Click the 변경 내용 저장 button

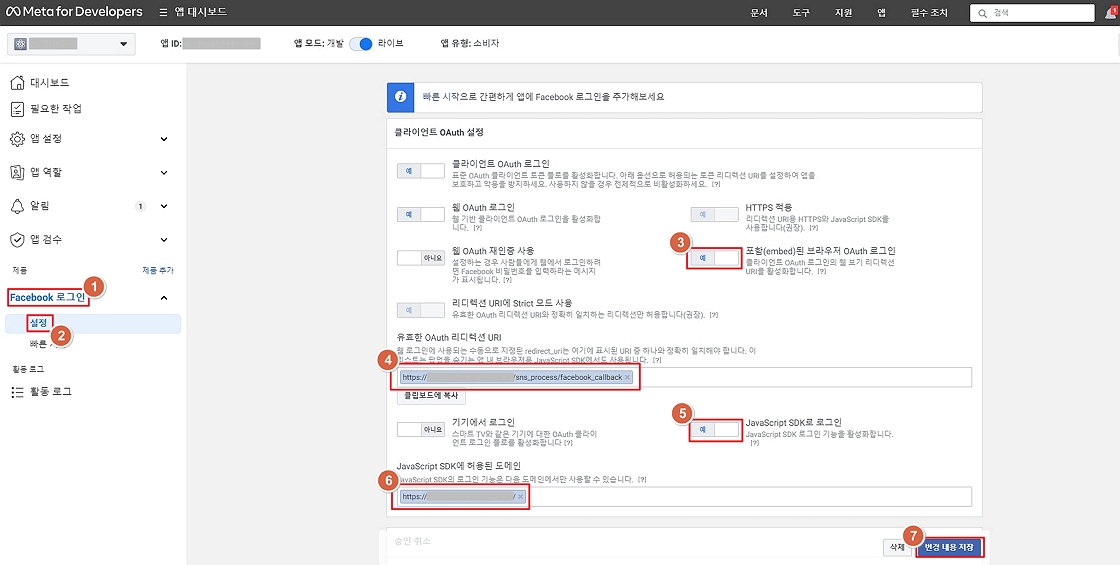949,547
